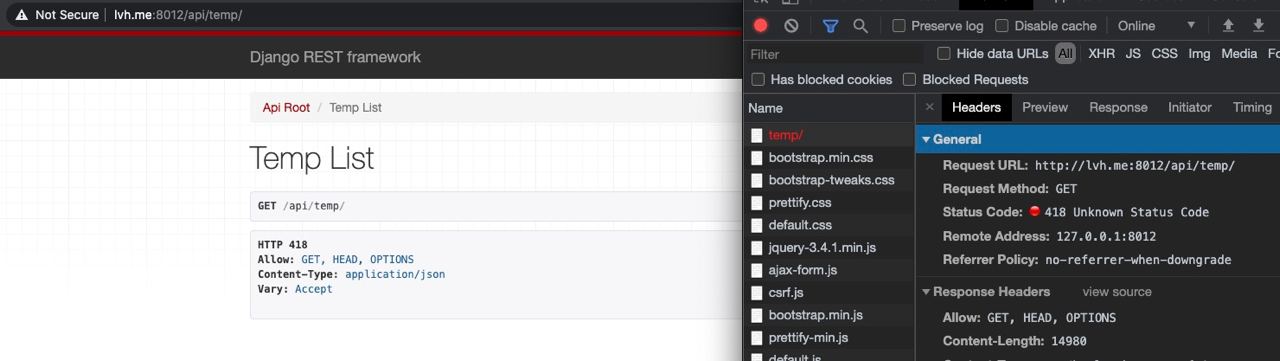Filter requests by Img type
This screenshot has width=1280, height=361.
coord(1199,53)
